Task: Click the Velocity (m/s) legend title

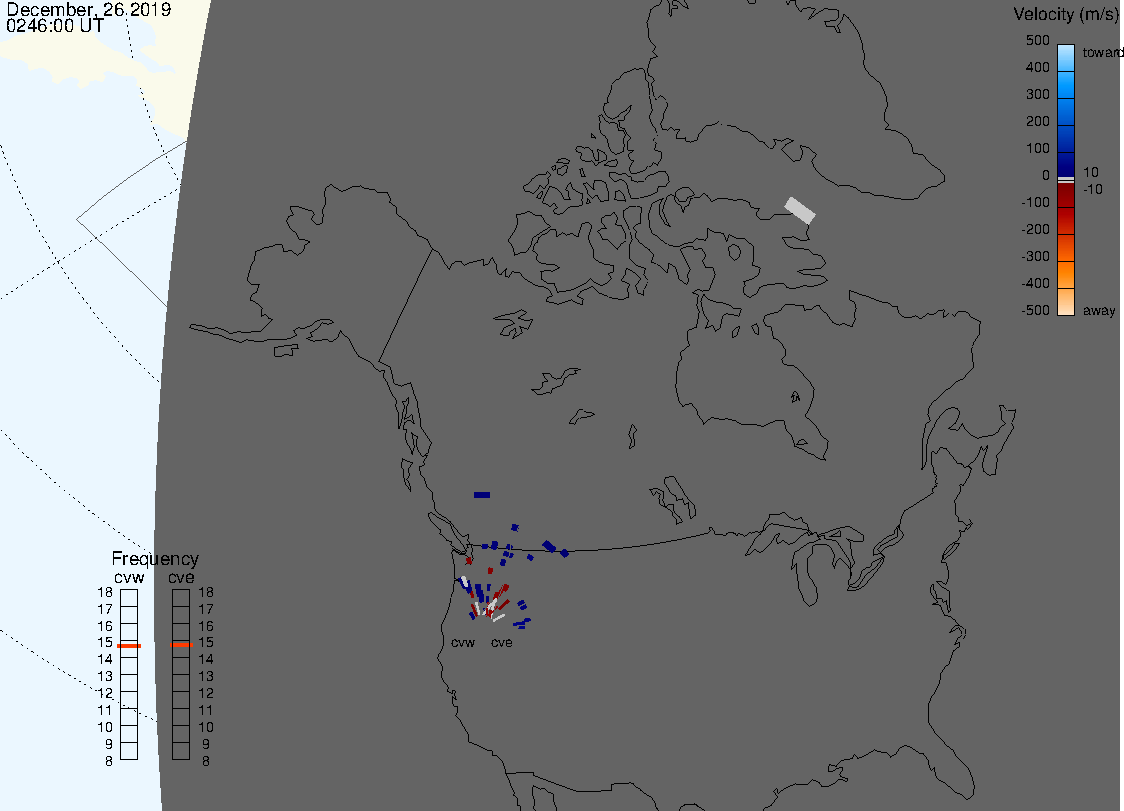Action: [x=1067, y=14]
